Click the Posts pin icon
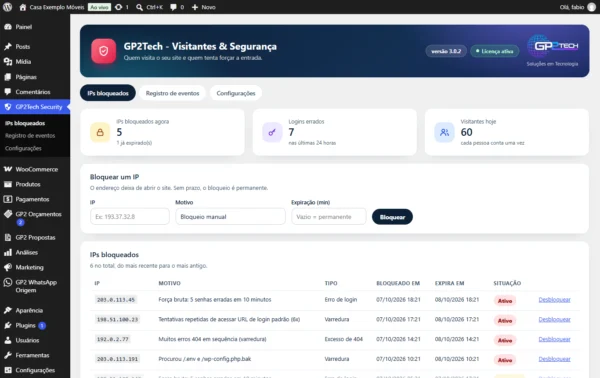The height and width of the screenshot is (378, 600). (8, 47)
